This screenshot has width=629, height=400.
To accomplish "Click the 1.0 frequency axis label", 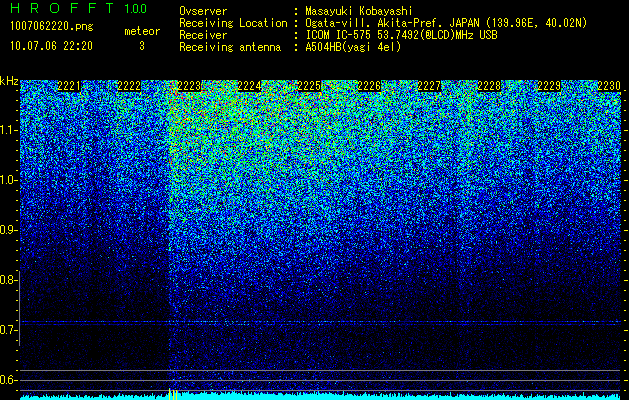I will 9,181.
